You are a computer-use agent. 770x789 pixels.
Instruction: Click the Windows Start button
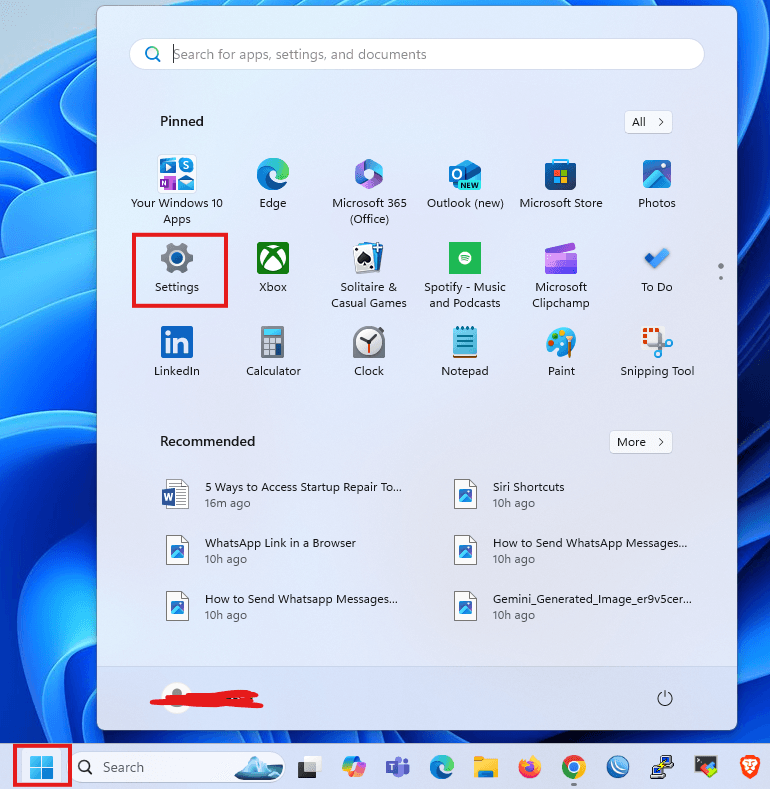click(42, 767)
